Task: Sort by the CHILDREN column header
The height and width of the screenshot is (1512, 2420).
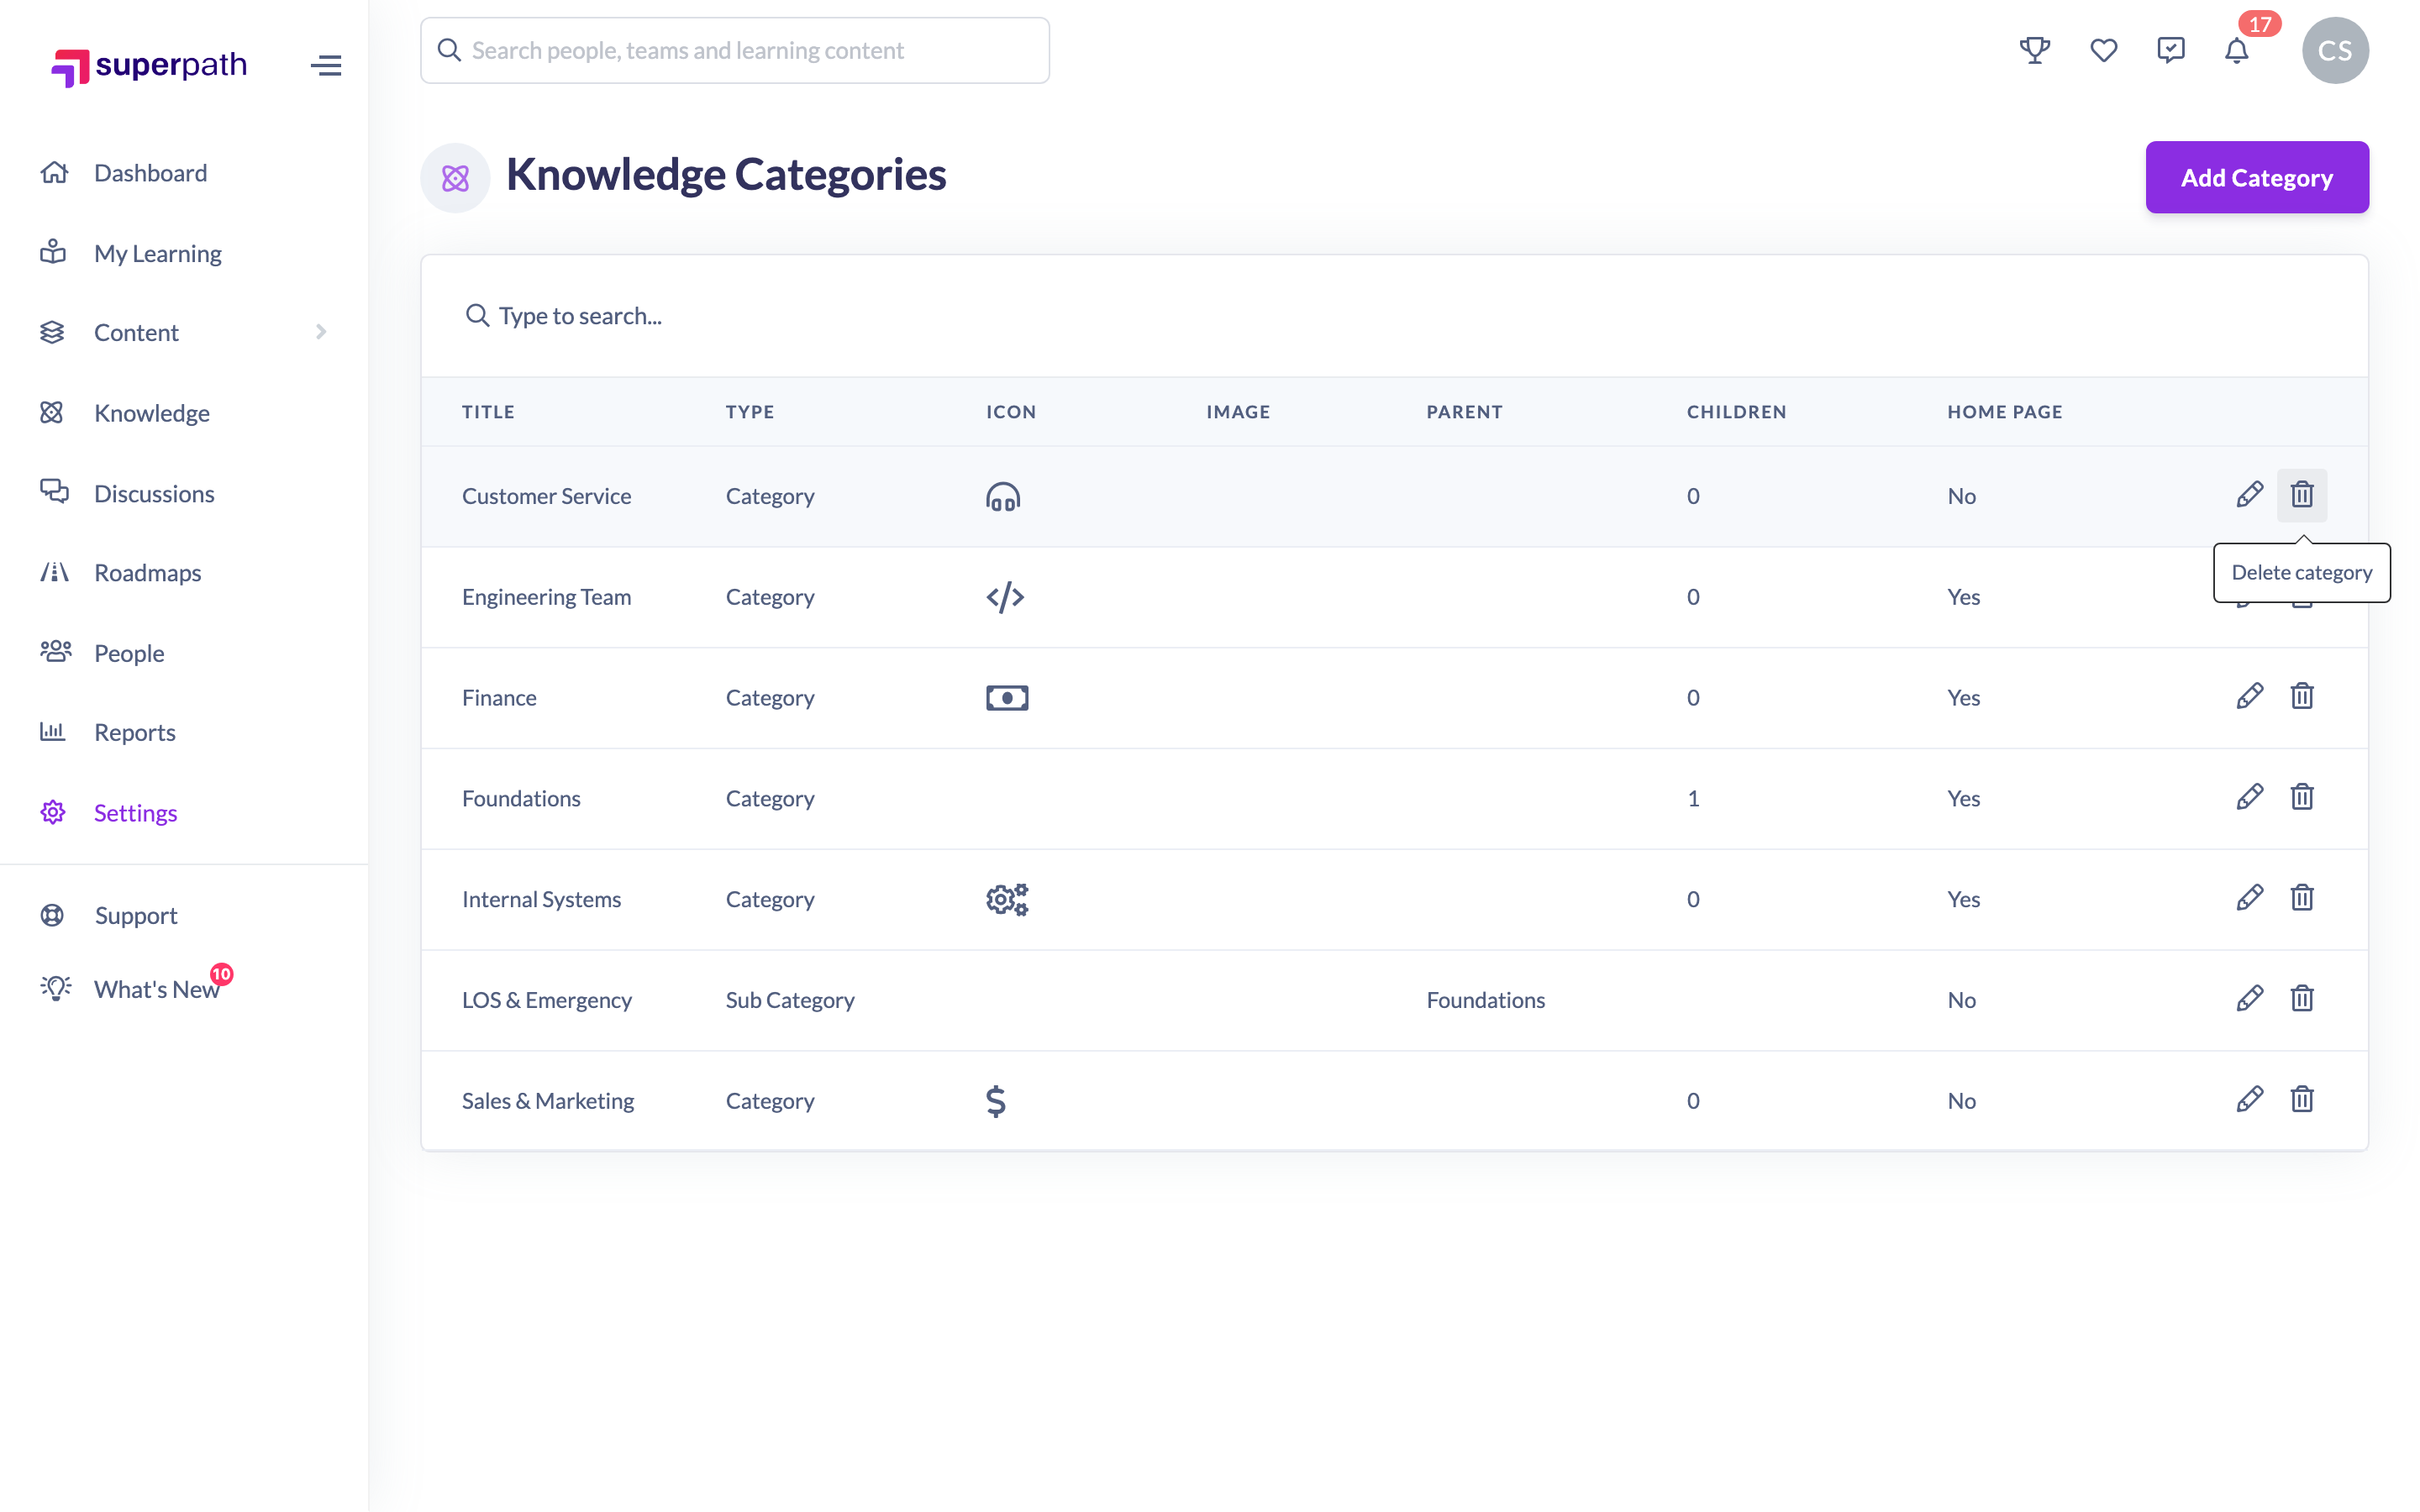Action: pyautogui.click(x=1736, y=412)
